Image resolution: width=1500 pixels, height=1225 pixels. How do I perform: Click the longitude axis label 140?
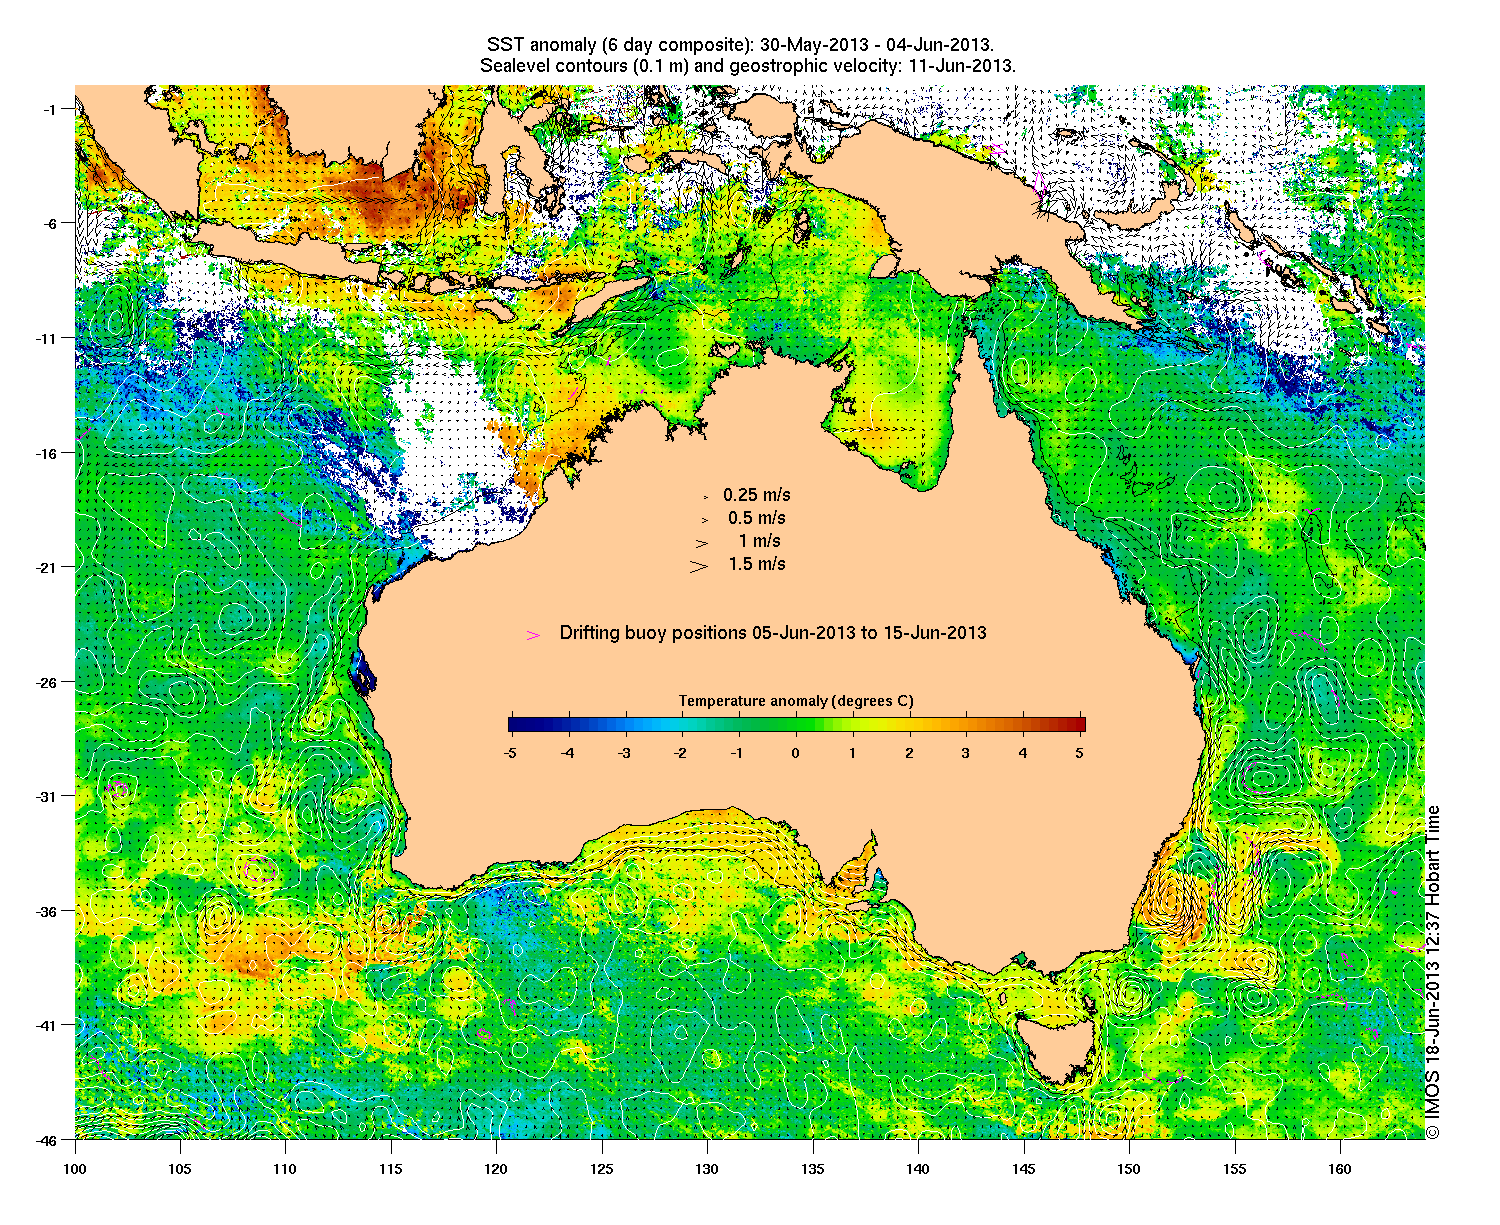point(918,1169)
